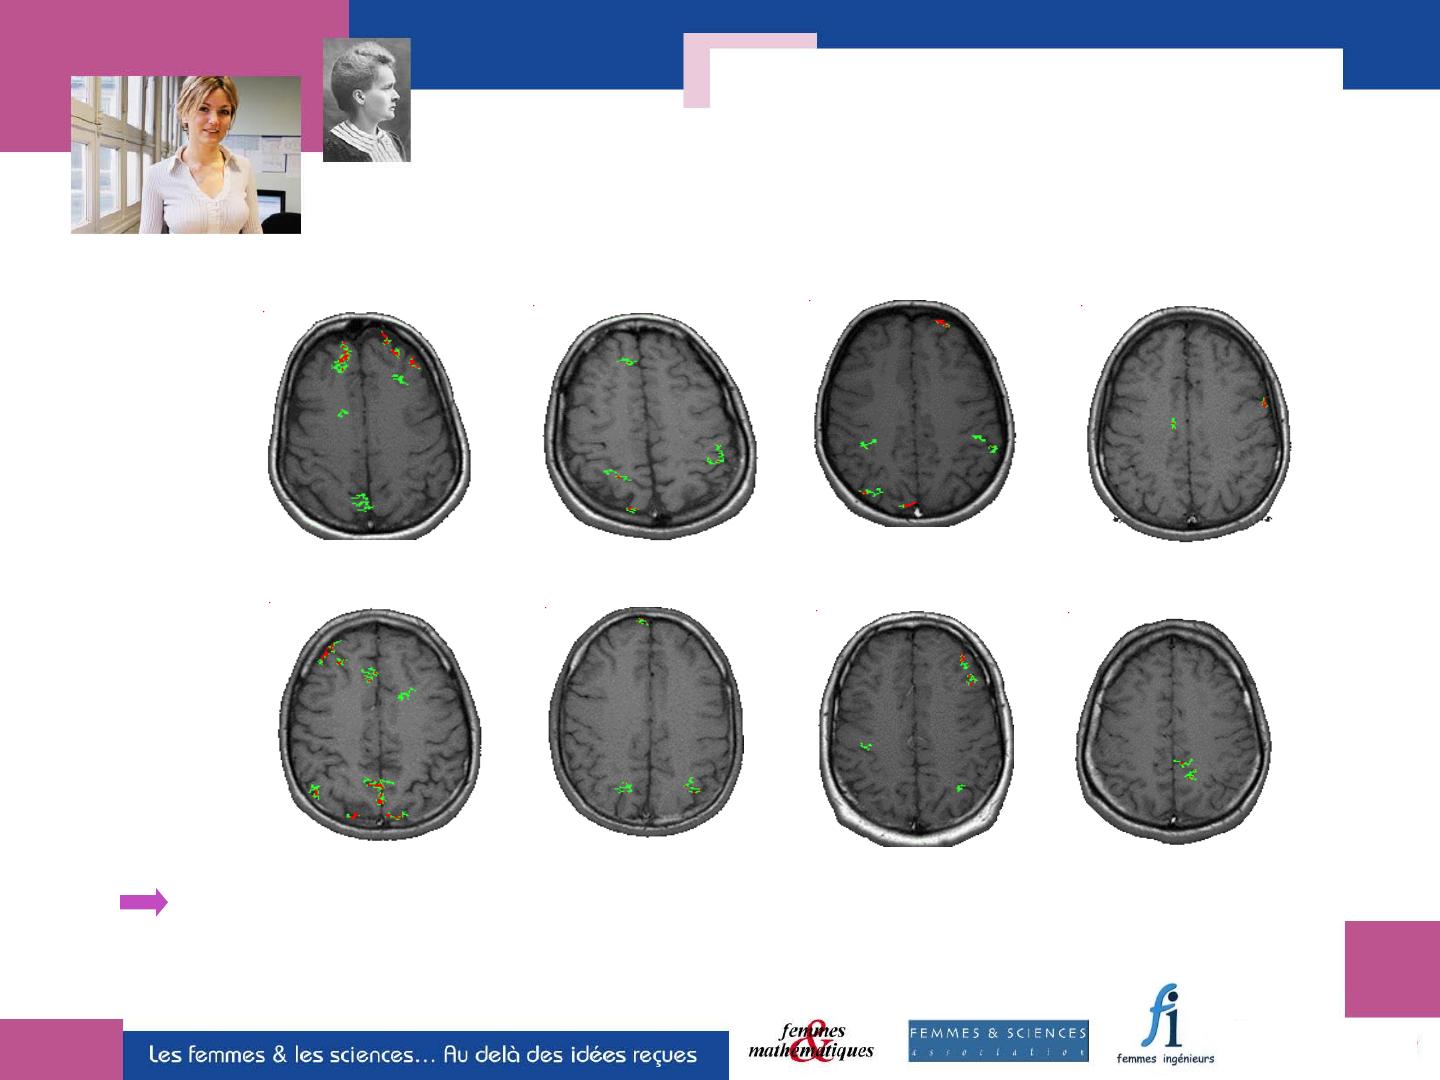Click the pink square in bottom-right corner
This screenshot has height=1080, width=1440.
(x=1392, y=968)
